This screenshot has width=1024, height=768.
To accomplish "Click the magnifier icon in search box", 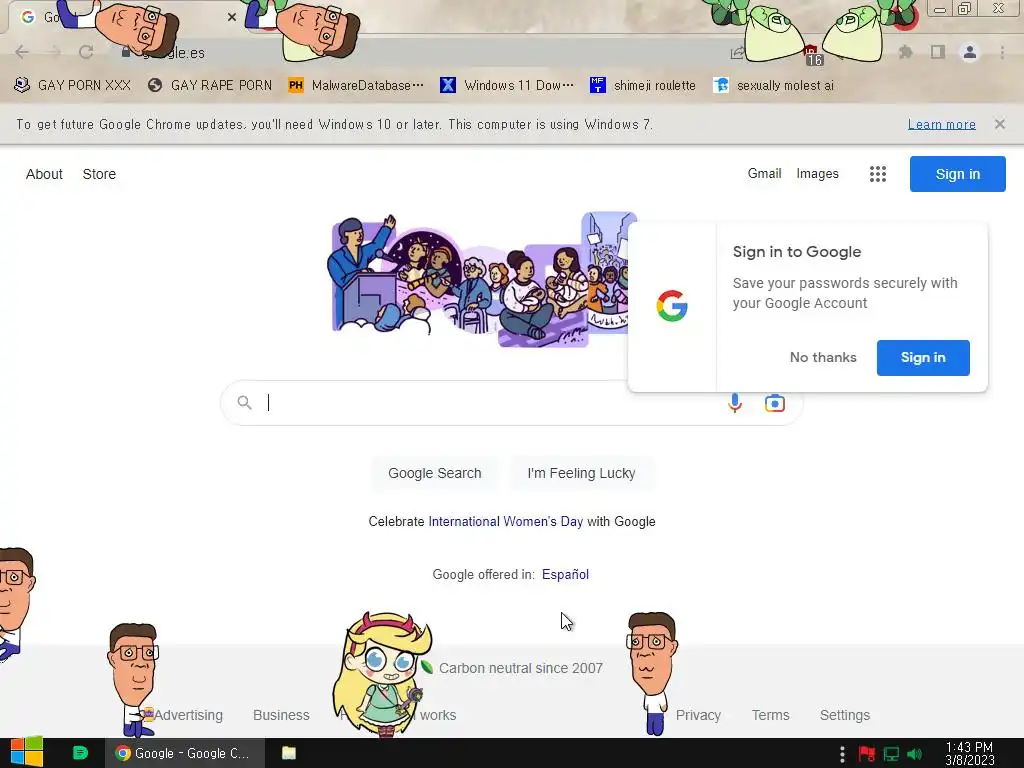I will point(244,402).
